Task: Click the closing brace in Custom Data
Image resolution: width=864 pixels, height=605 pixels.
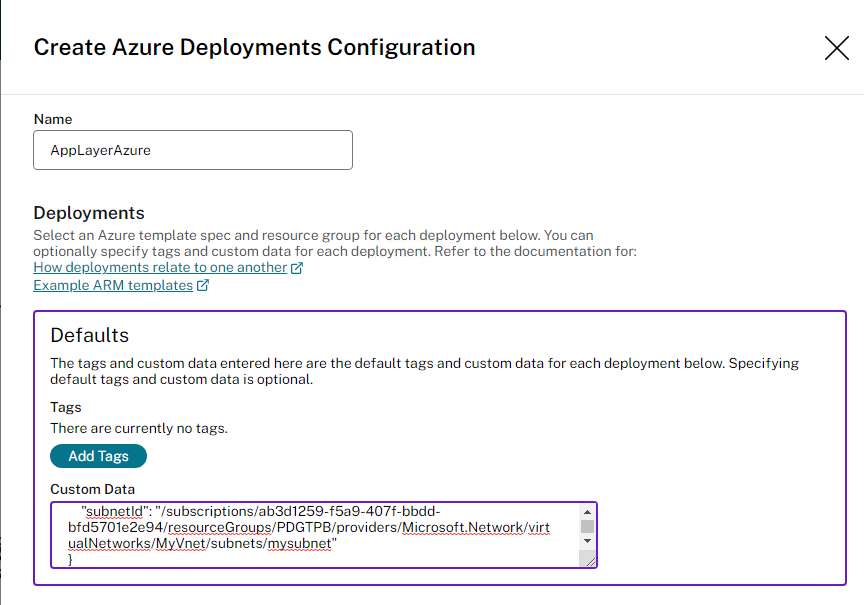Action: point(70,559)
